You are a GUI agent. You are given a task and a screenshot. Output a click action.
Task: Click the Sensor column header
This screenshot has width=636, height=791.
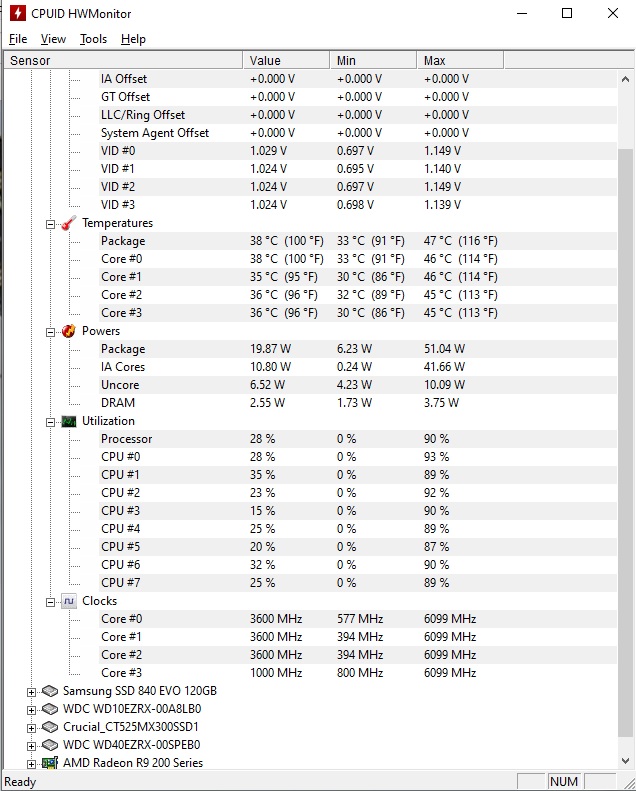(x=123, y=61)
